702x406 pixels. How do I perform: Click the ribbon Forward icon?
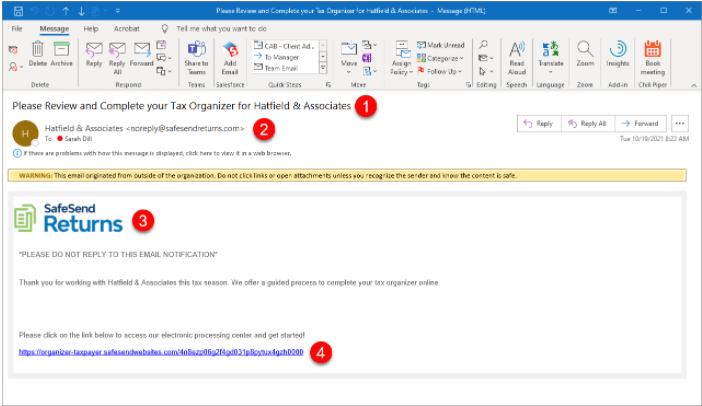coord(141,55)
